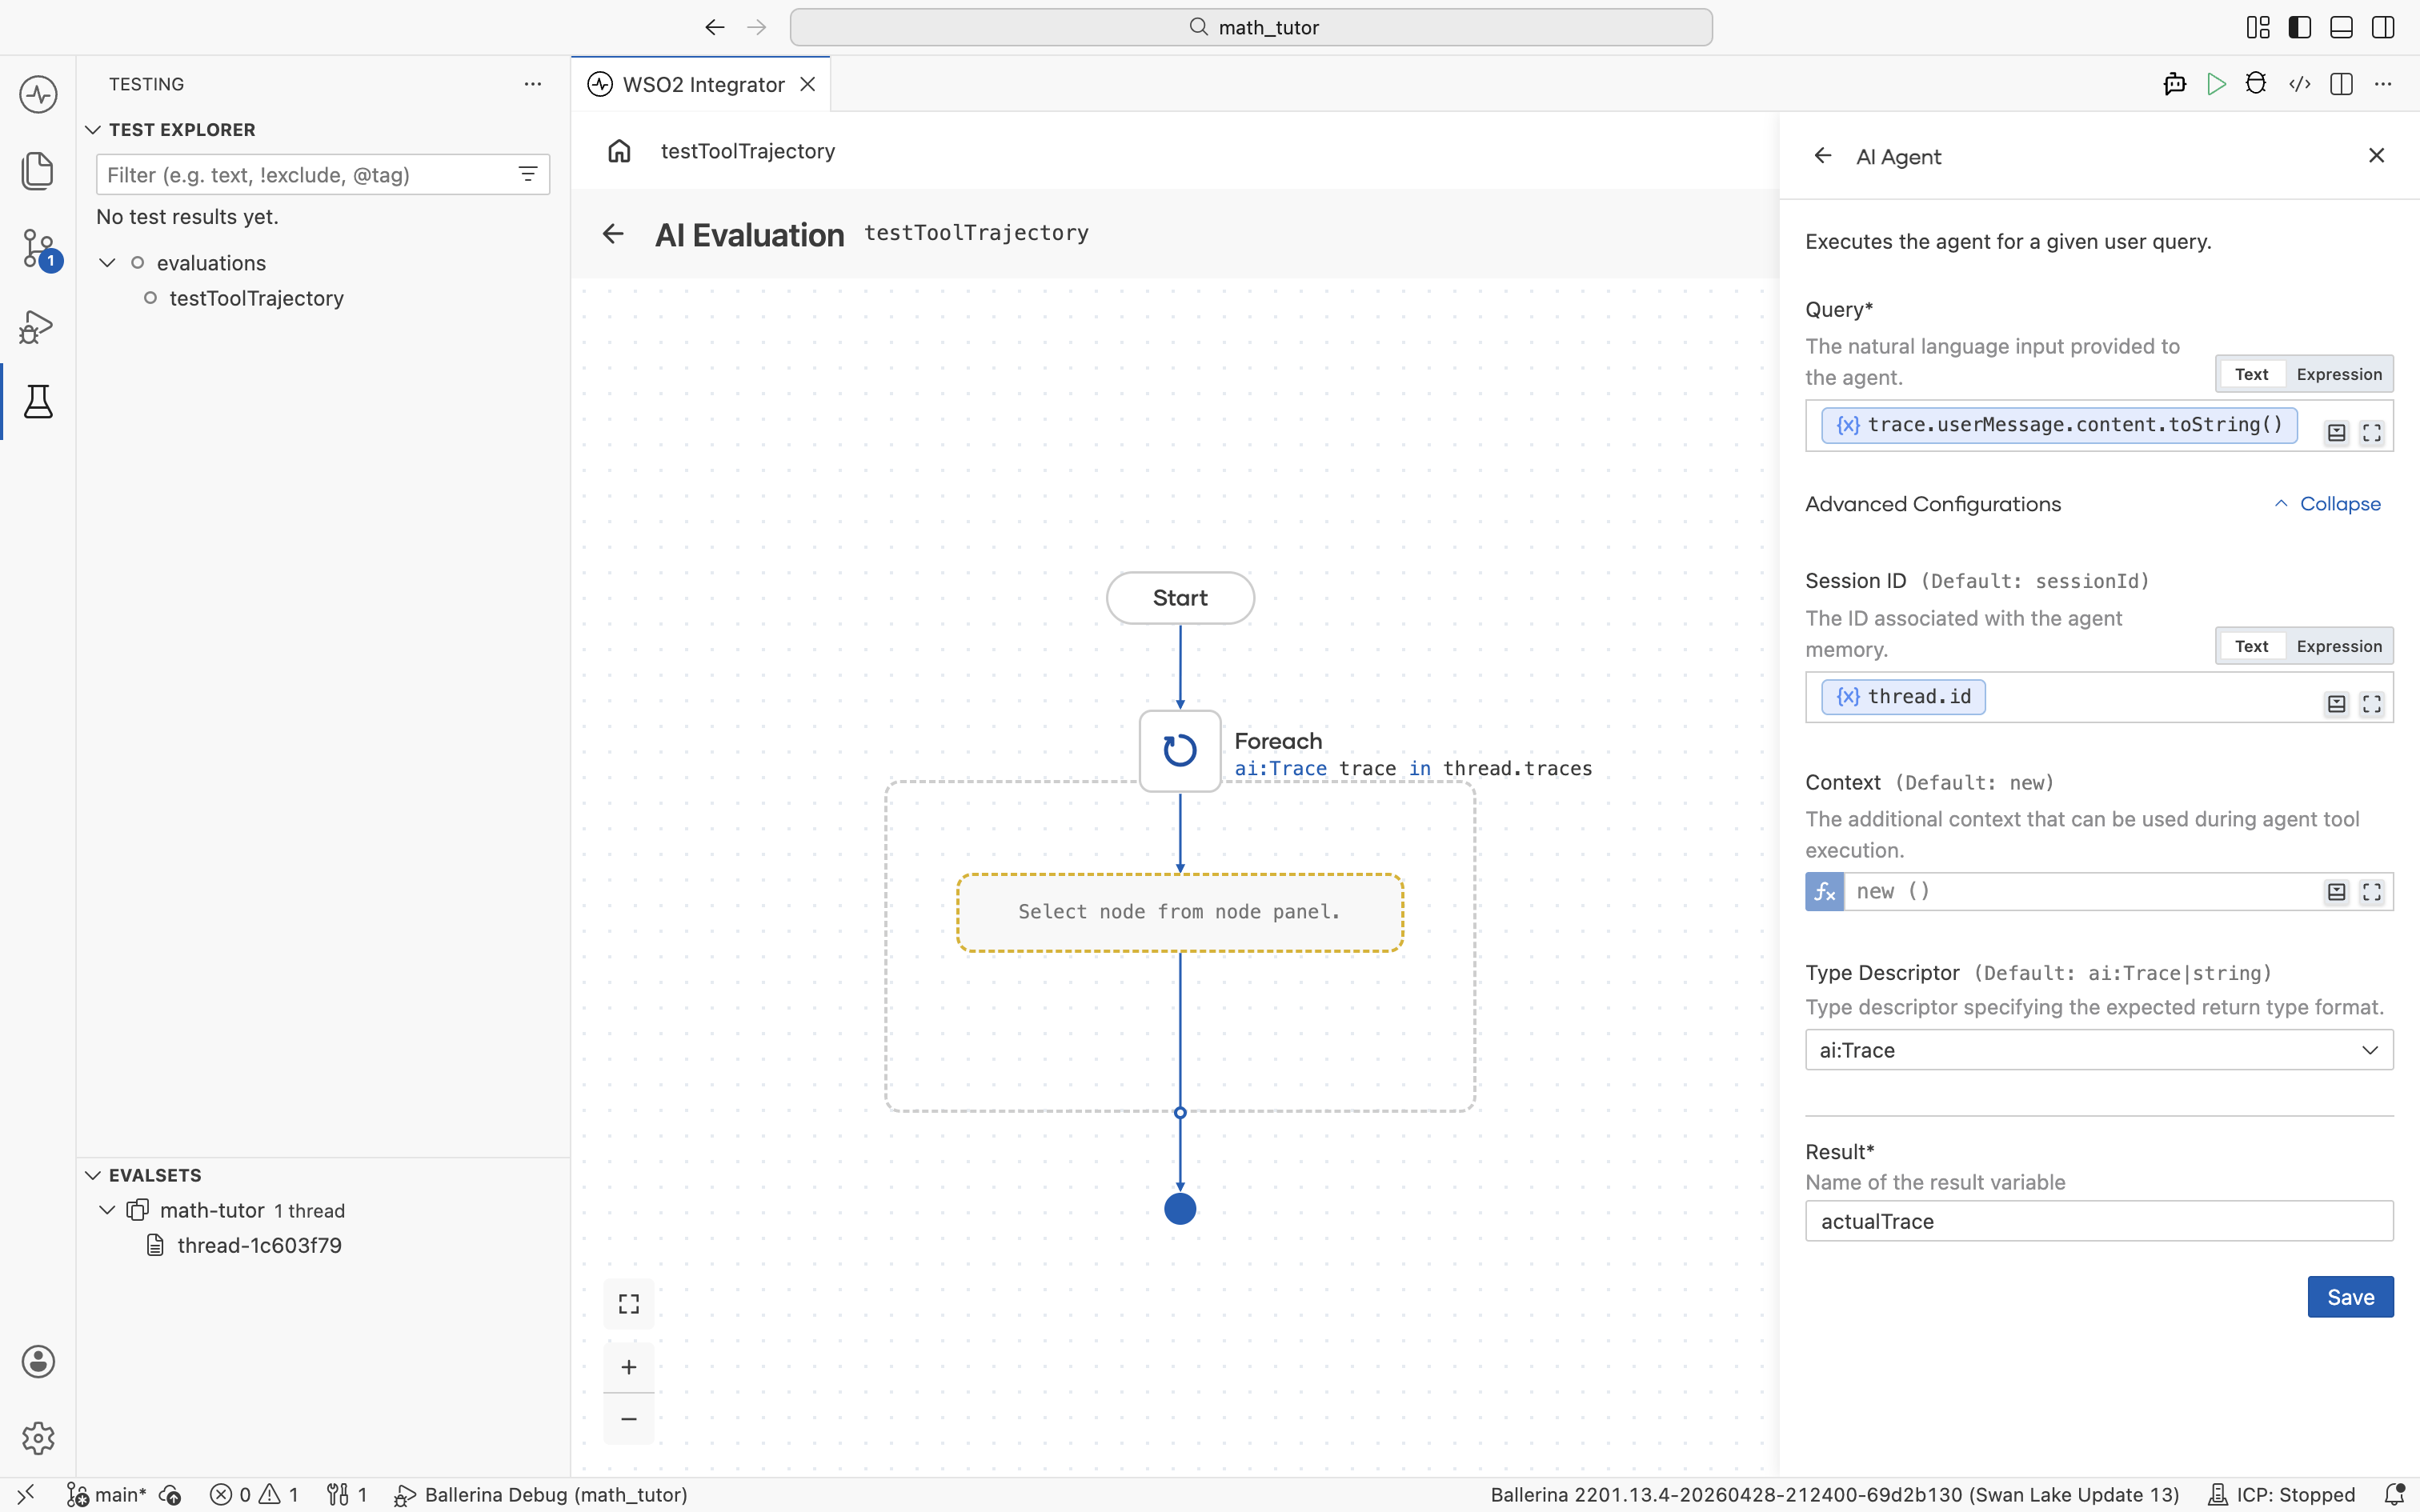Click the back arrow in AI Agent panel
Viewport: 2420px width, 1512px height.
pos(1823,156)
